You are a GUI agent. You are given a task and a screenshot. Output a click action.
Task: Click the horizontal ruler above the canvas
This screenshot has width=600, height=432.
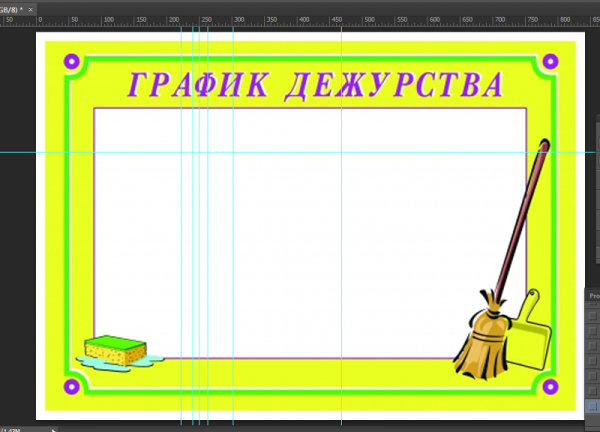(x=300, y=20)
